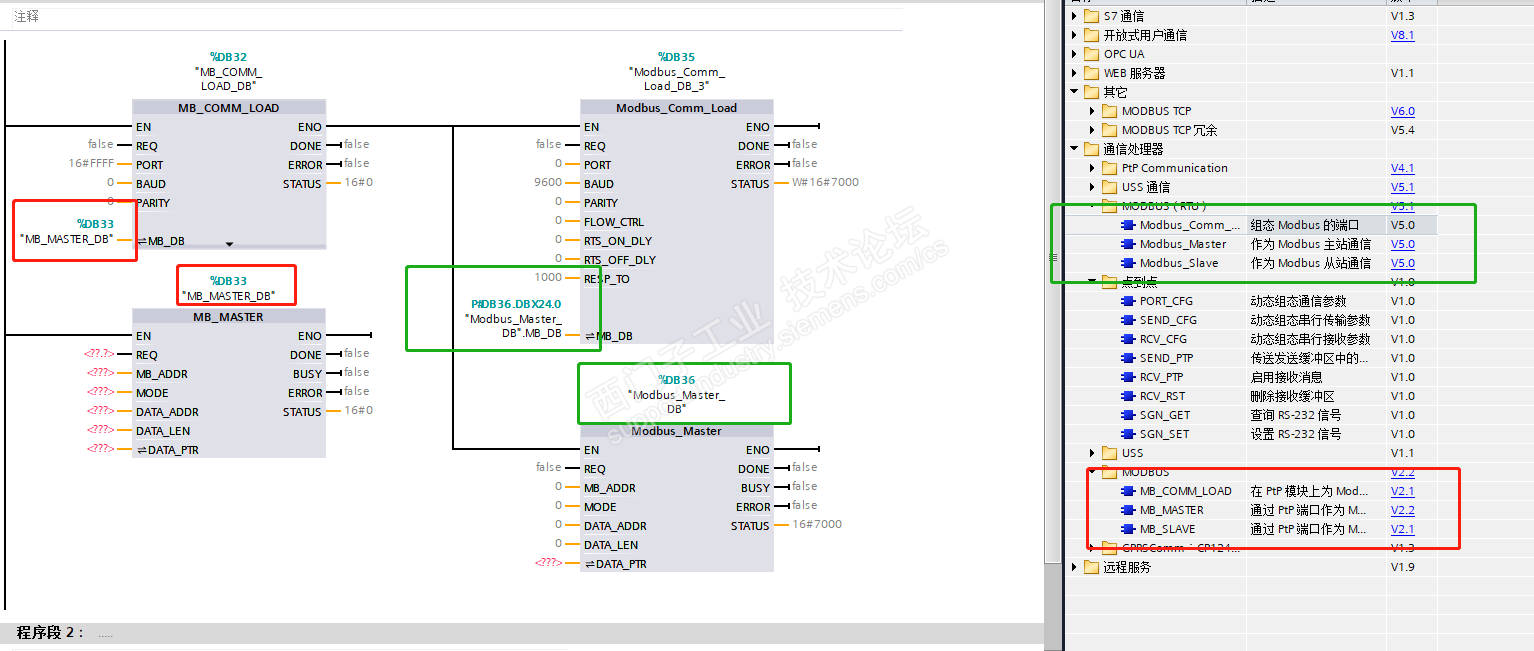1534x651 pixels.
Task: Select the MB_MASTER block title
Action: [x=229, y=317]
